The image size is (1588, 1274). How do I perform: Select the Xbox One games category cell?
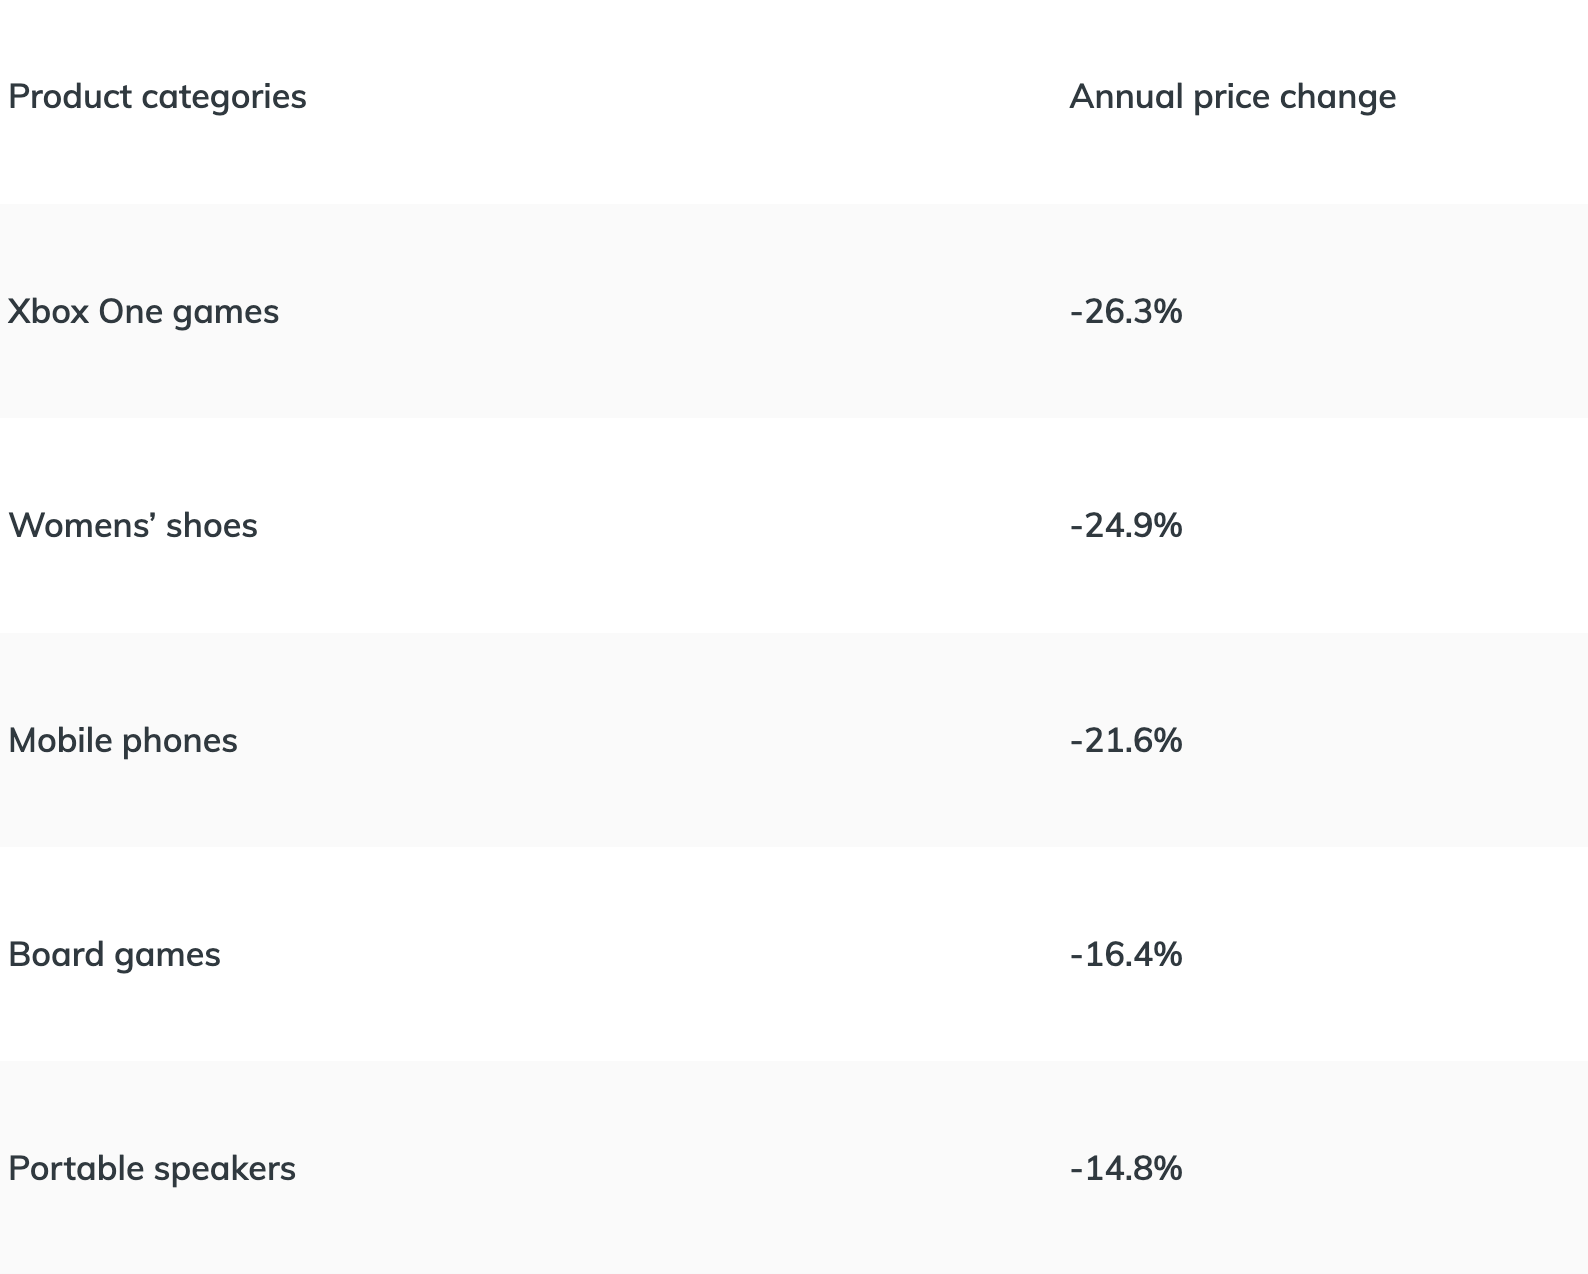143,312
